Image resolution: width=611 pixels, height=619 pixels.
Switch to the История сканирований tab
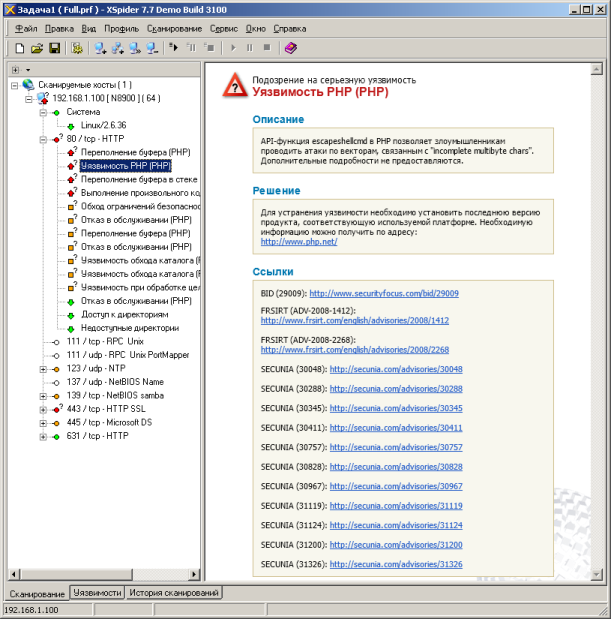click(174, 593)
